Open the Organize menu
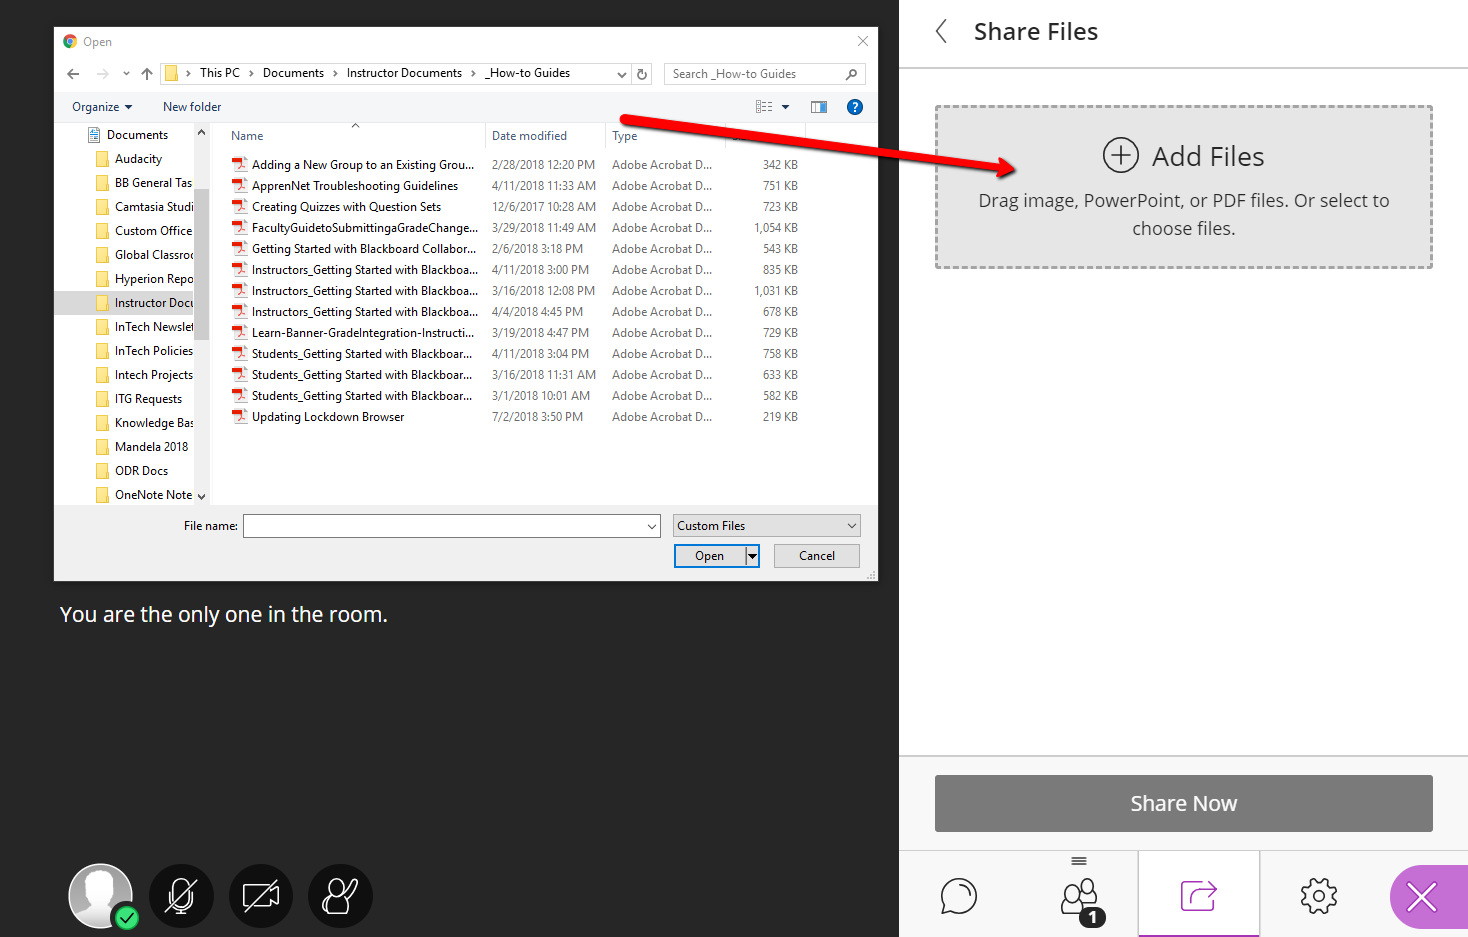Image resolution: width=1468 pixels, height=937 pixels. coord(102,107)
